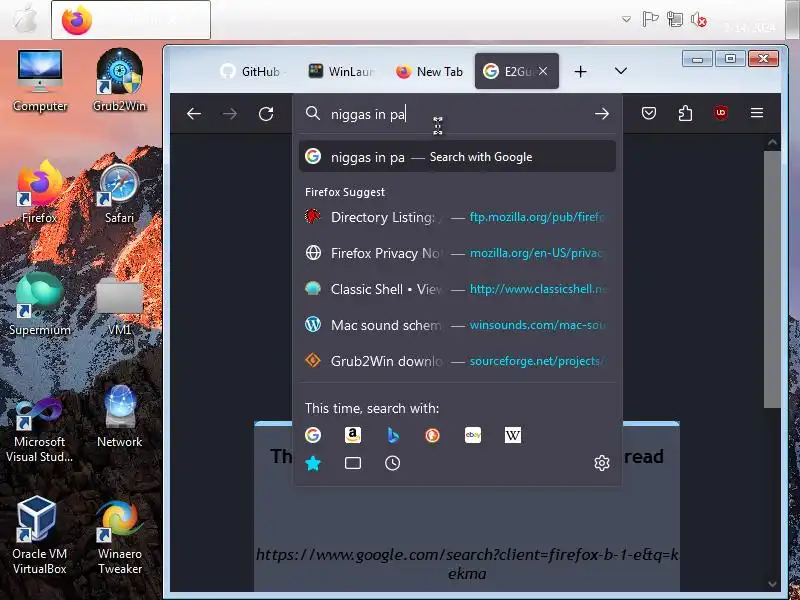Reload the page with the refresh icon
Screen dimensions: 800x600
tap(266, 113)
